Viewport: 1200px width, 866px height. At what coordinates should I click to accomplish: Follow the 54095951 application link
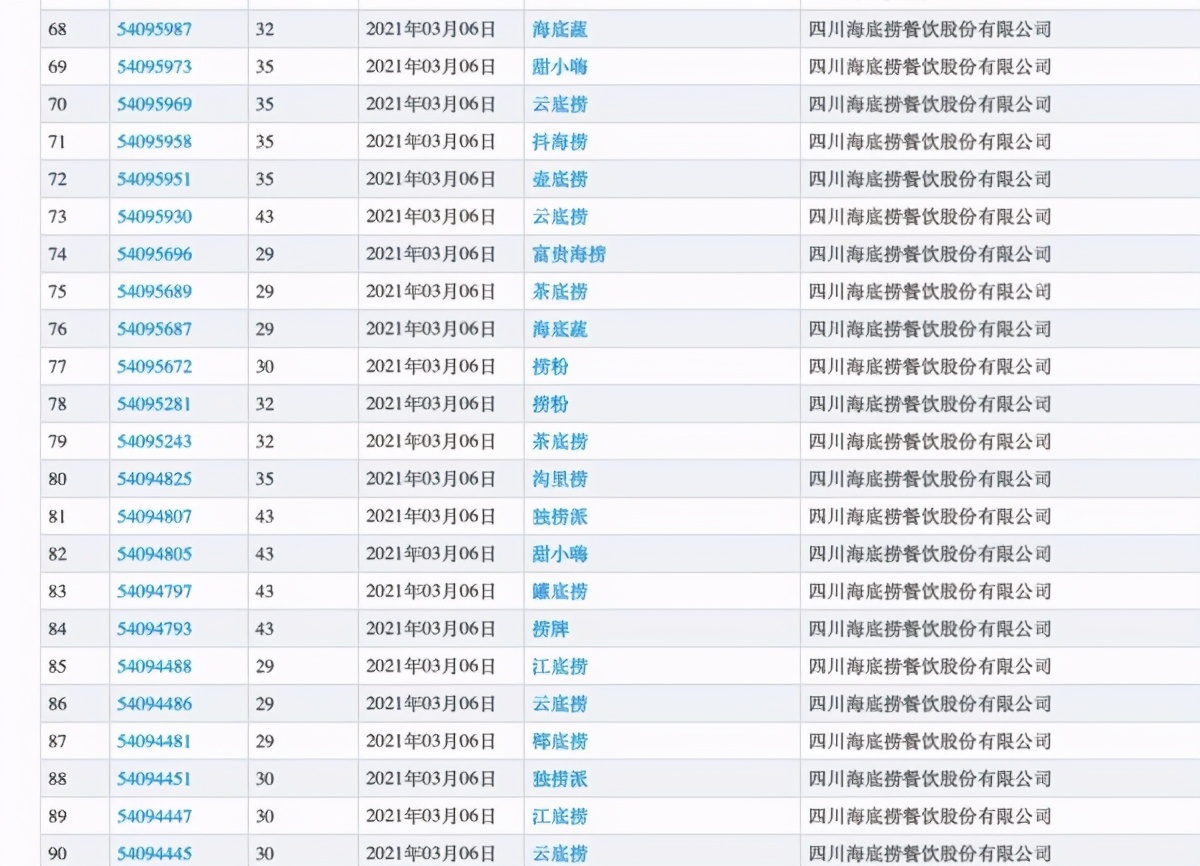pyautogui.click(x=154, y=179)
